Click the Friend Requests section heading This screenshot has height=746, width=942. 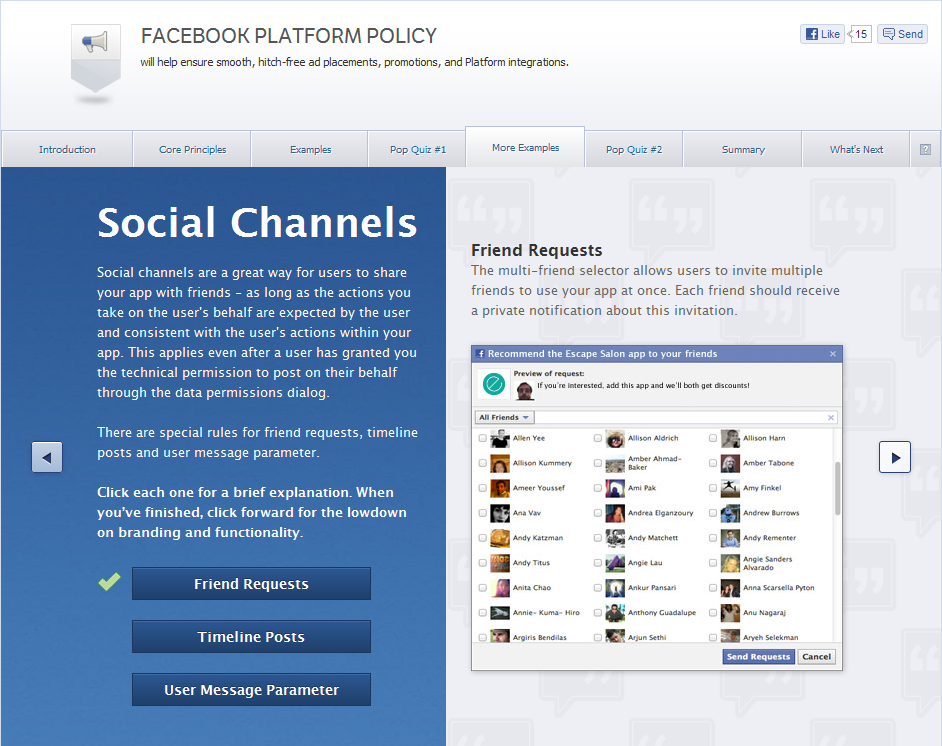[x=536, y=250]
